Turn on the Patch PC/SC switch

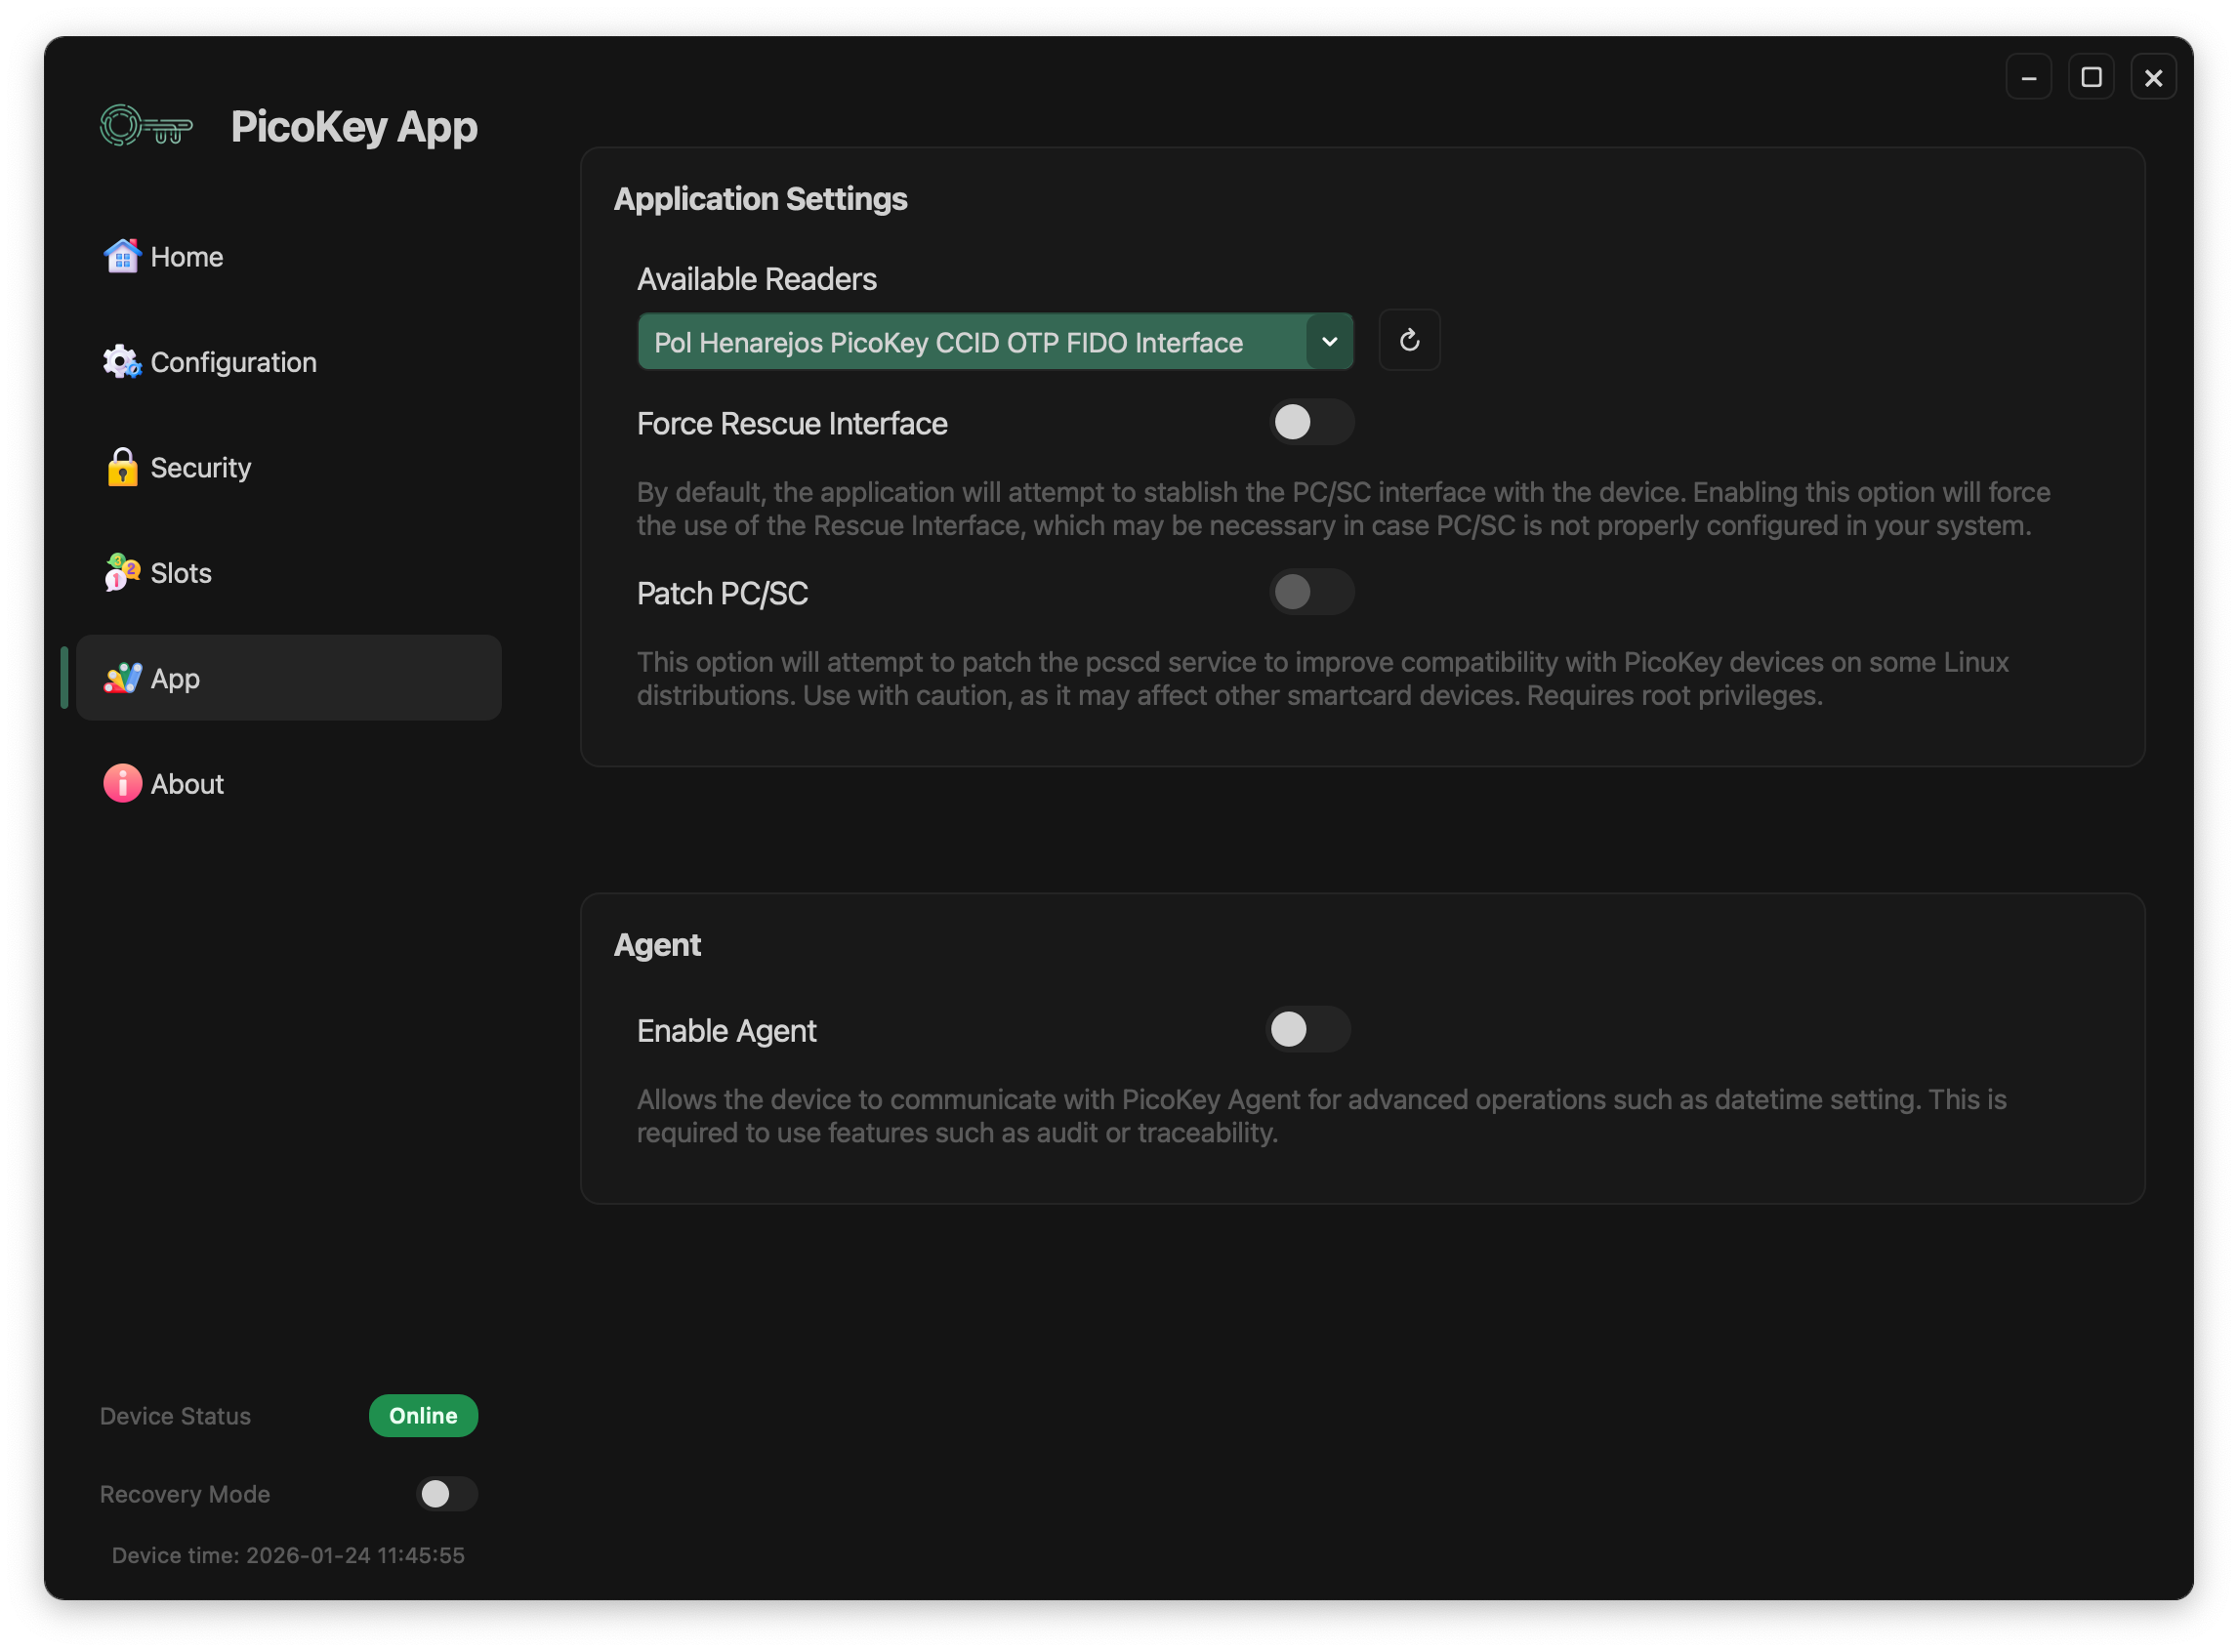[1311, 592]
